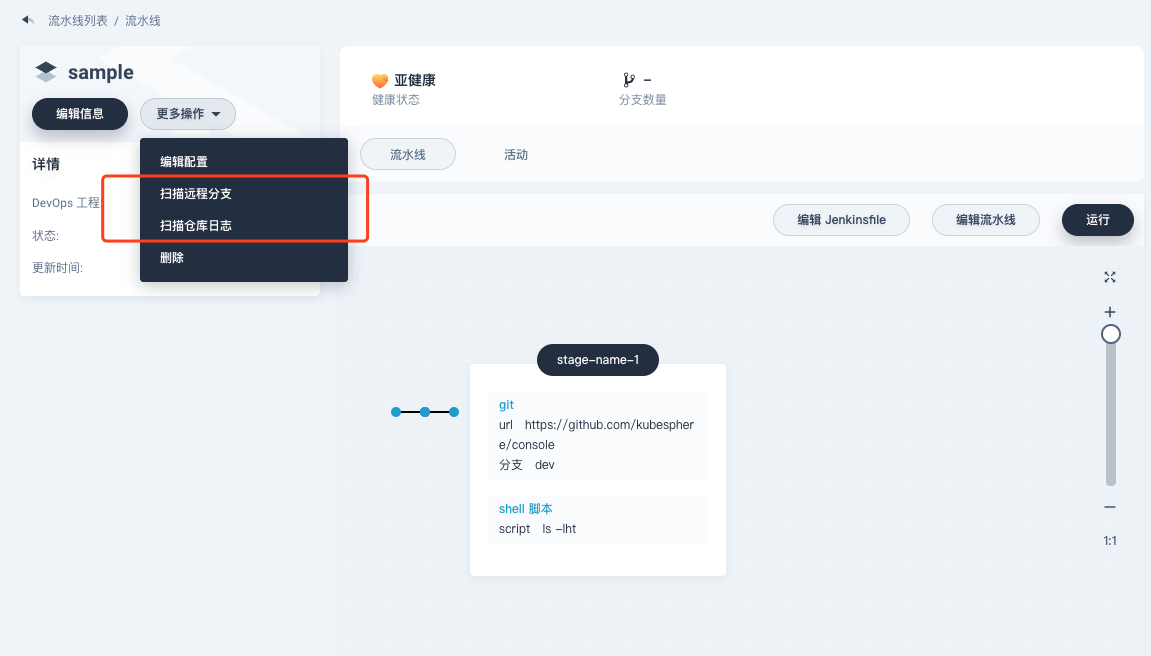Click the DevOps 工程 label

pyautogui.click(x=65, y=203)
